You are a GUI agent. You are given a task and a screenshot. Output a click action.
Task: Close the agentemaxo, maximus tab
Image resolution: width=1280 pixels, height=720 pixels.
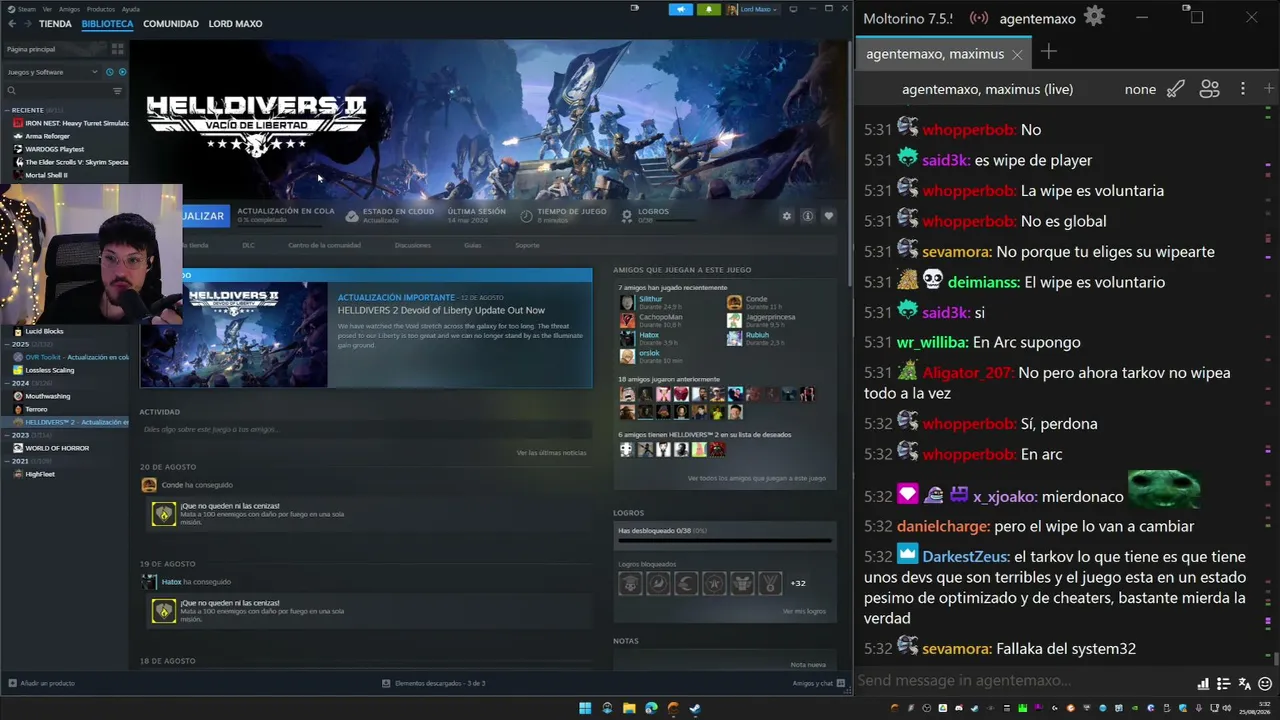point(1017,54)
